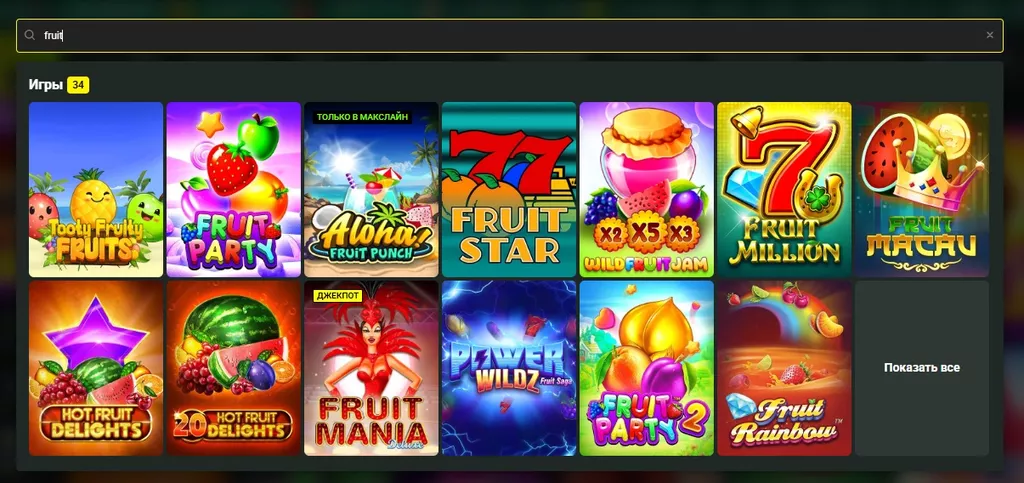Open the Fruit Macau game

(x=922, y=189)
